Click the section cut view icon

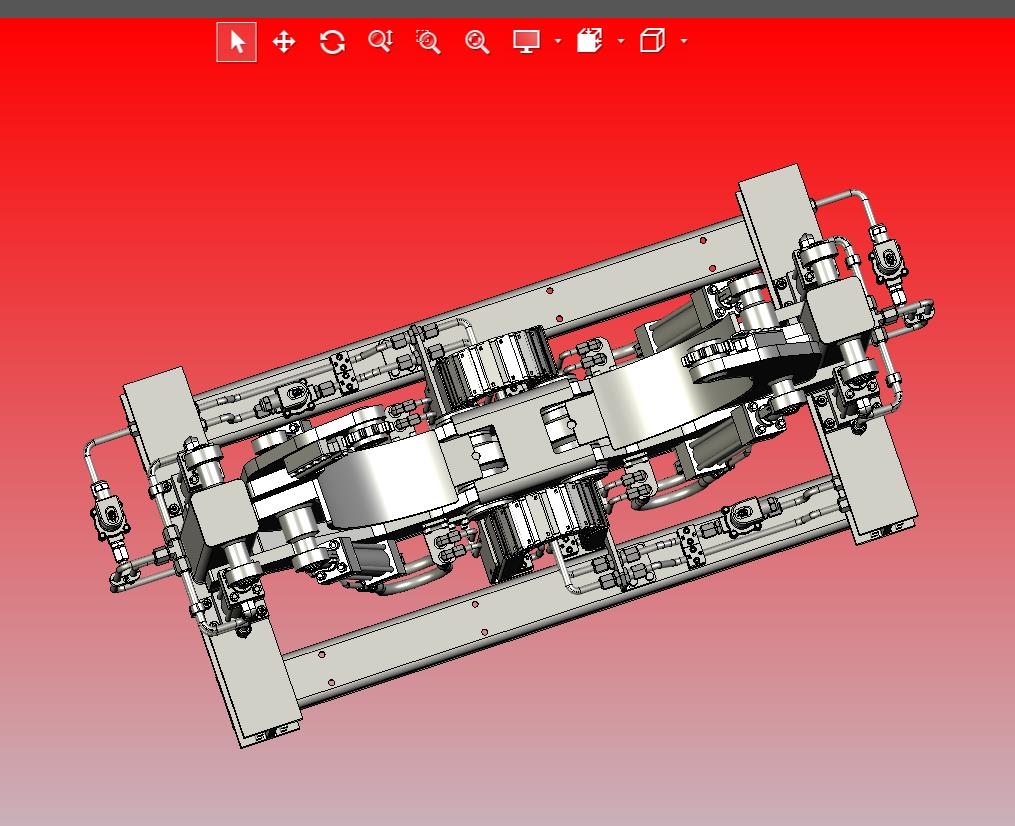tap(590, 41)
